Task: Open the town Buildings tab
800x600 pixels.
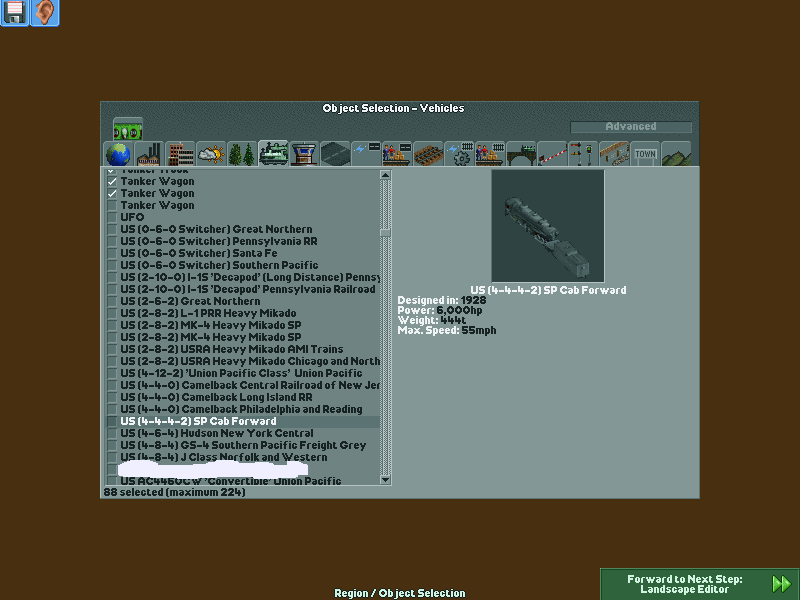Action: click(180, 154)
